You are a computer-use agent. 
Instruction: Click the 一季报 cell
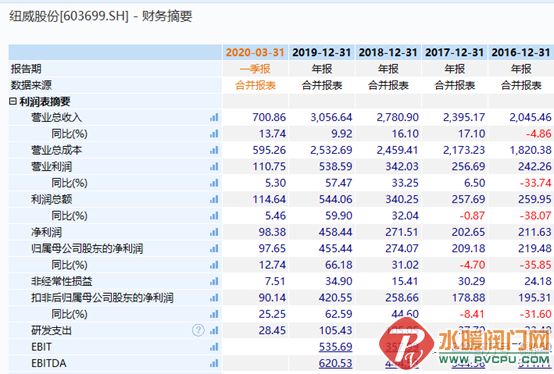point(255,69)
